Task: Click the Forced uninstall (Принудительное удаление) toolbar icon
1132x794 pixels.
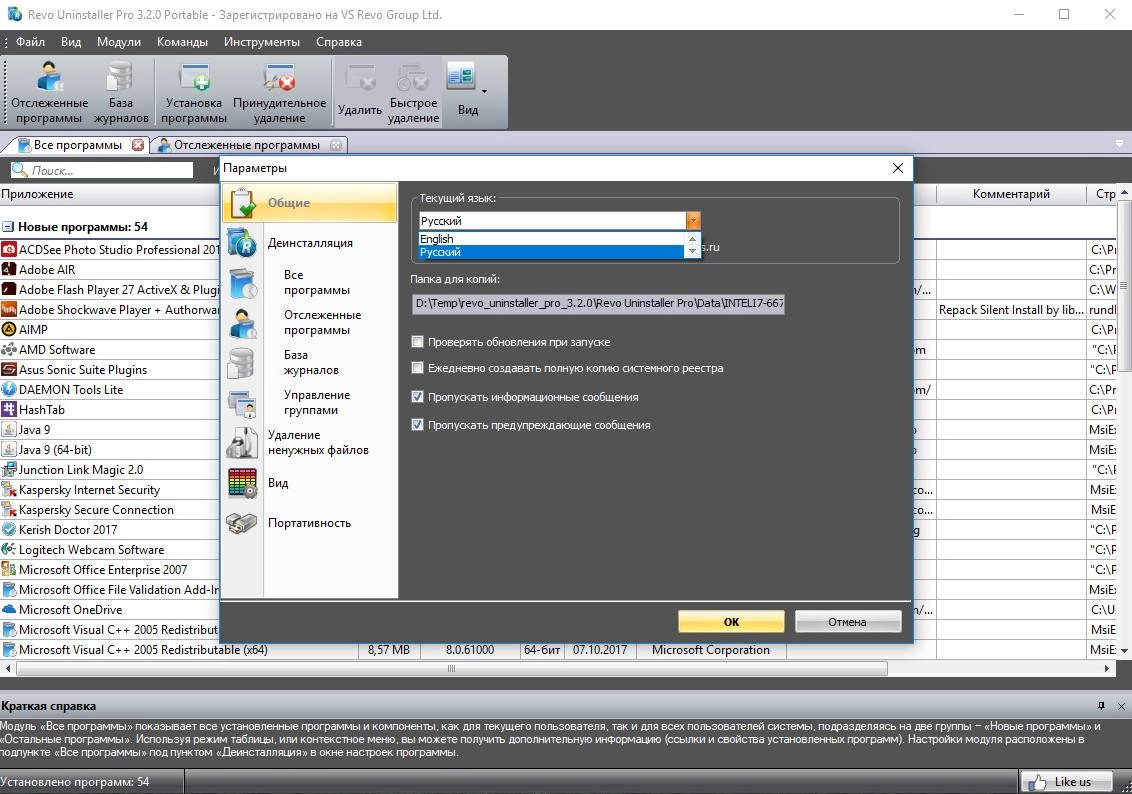Action: (279, 77)
